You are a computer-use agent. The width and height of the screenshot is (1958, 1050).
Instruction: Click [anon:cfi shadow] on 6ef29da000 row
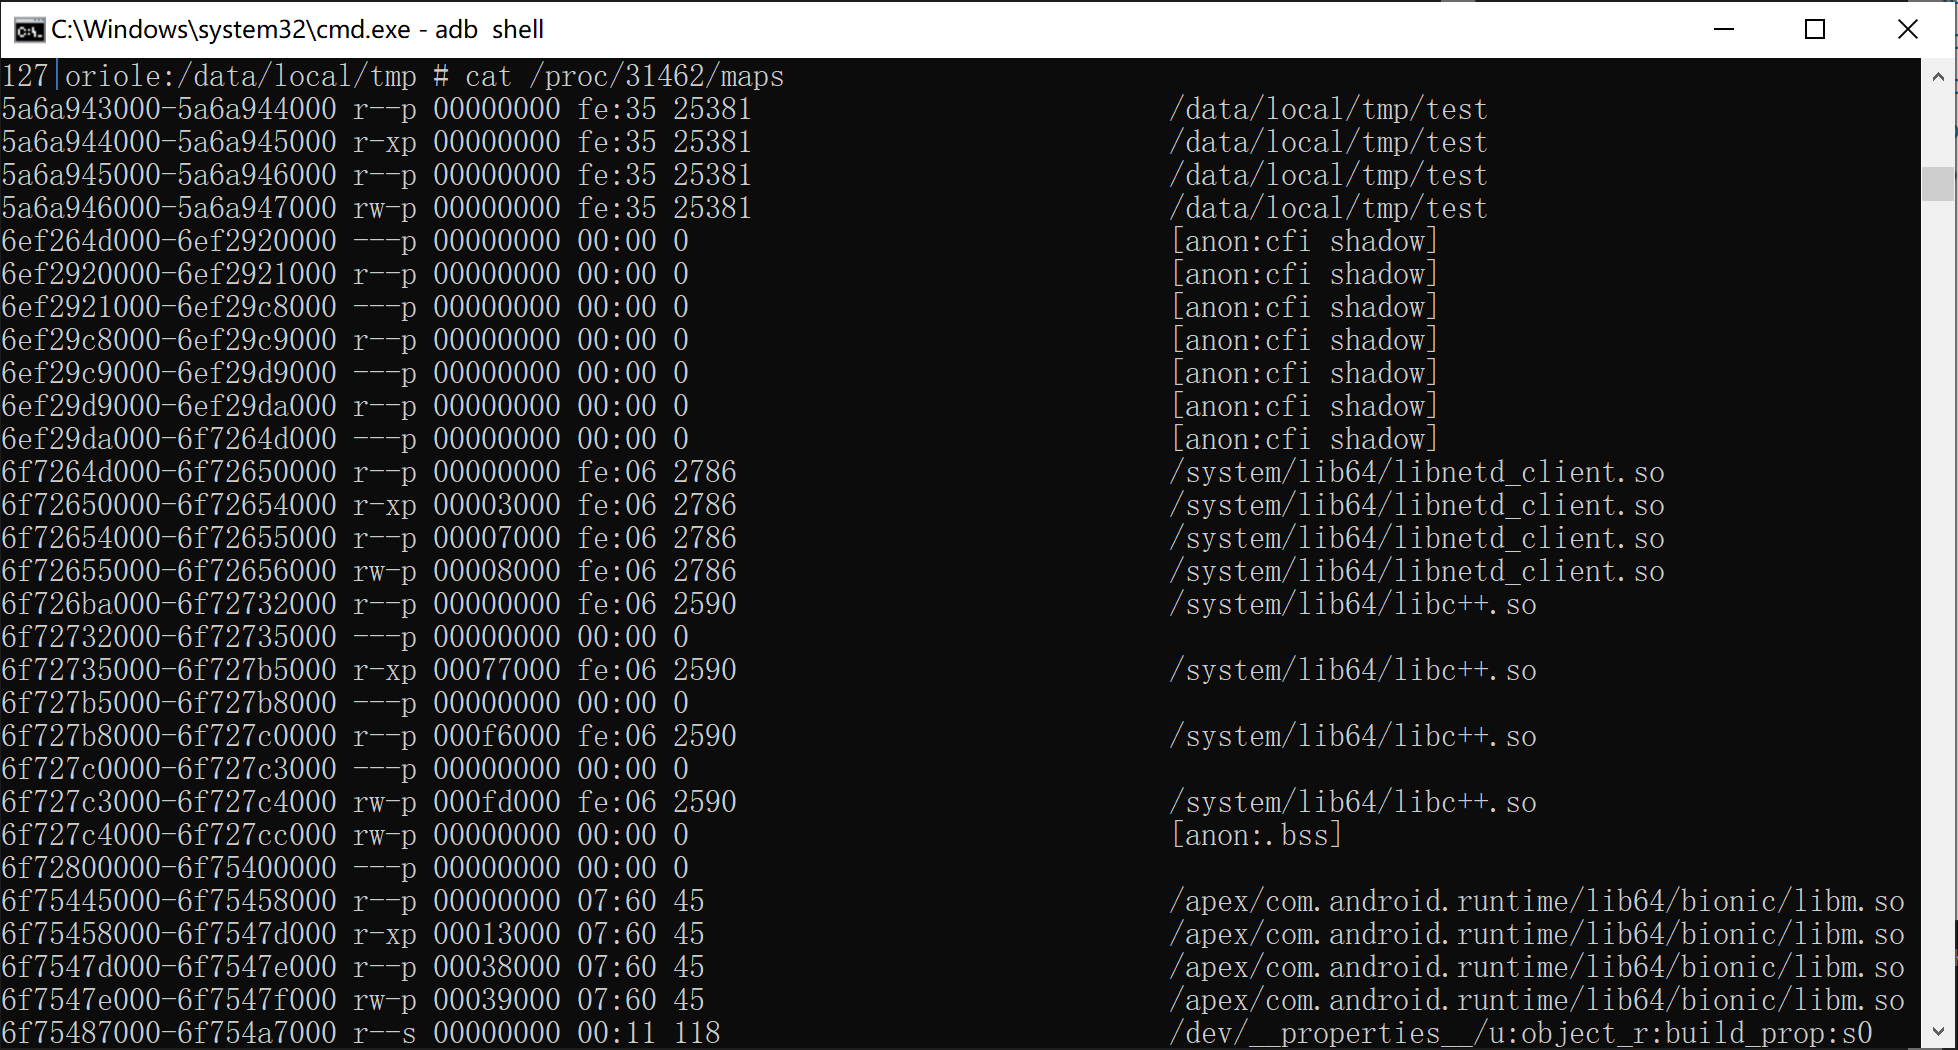1305,440
